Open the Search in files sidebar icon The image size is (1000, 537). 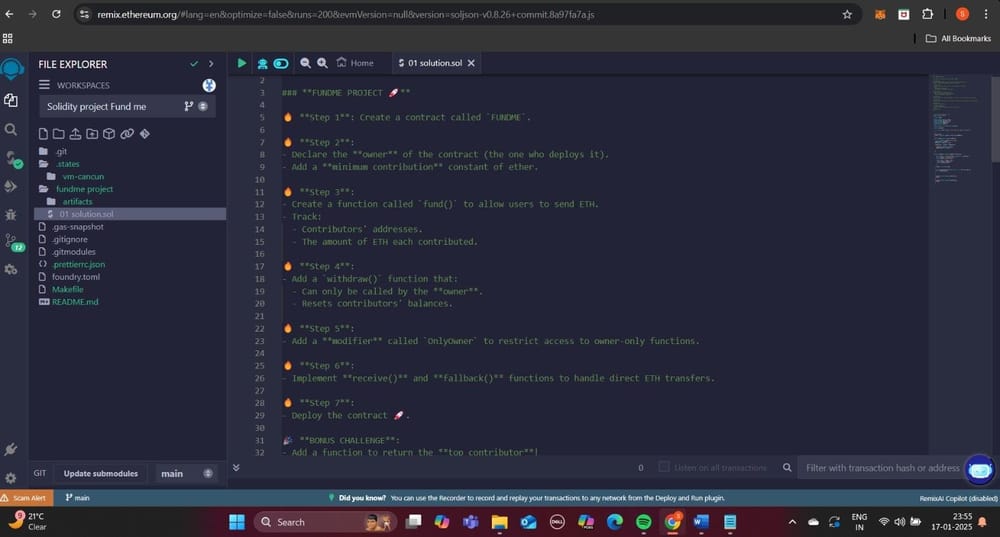[11, 129]
